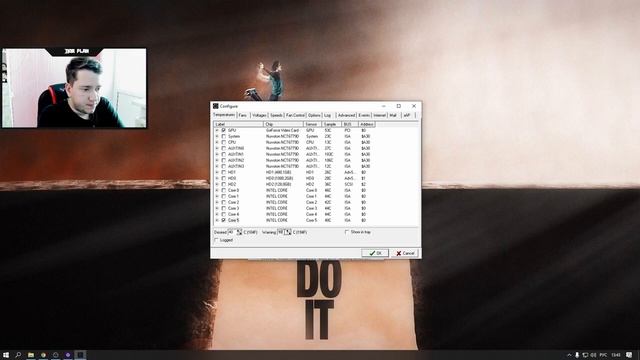
Task: Sort by the Sample column header
Action: point(332,124)
